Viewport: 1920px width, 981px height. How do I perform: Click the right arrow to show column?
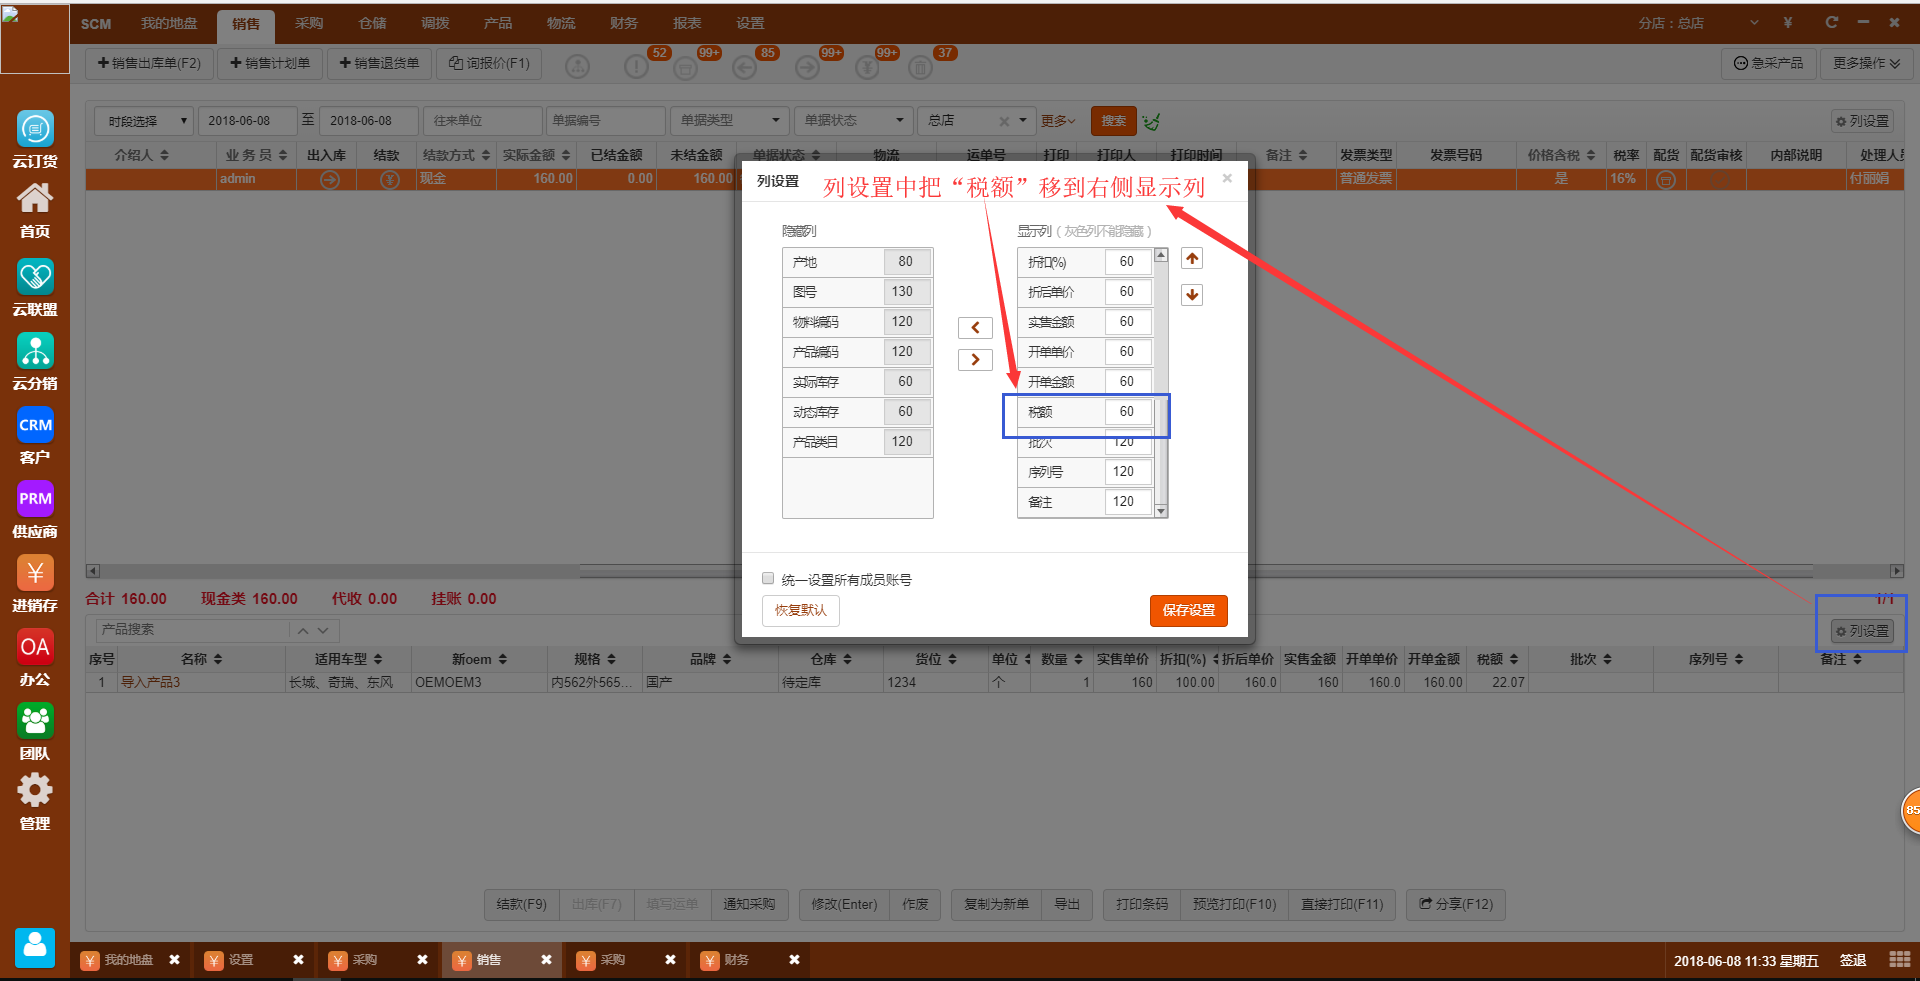coord(975,360)
